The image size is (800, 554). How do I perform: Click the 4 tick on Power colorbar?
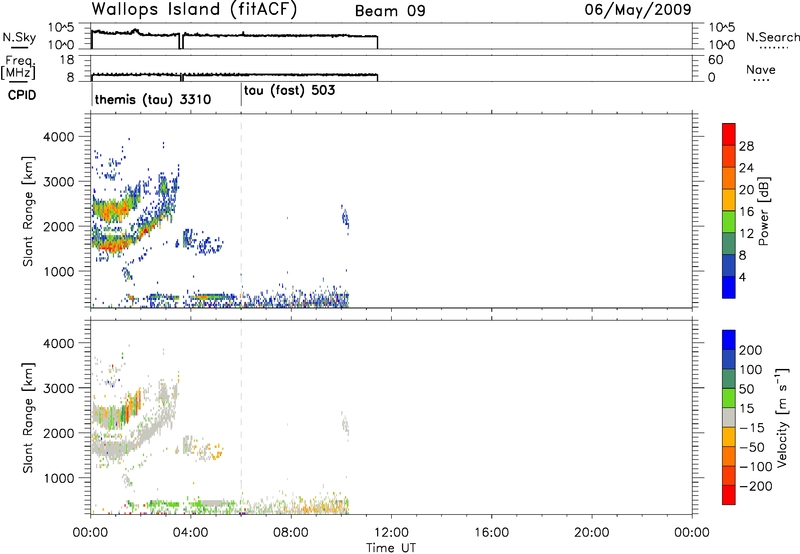click(x=743, y=277)
